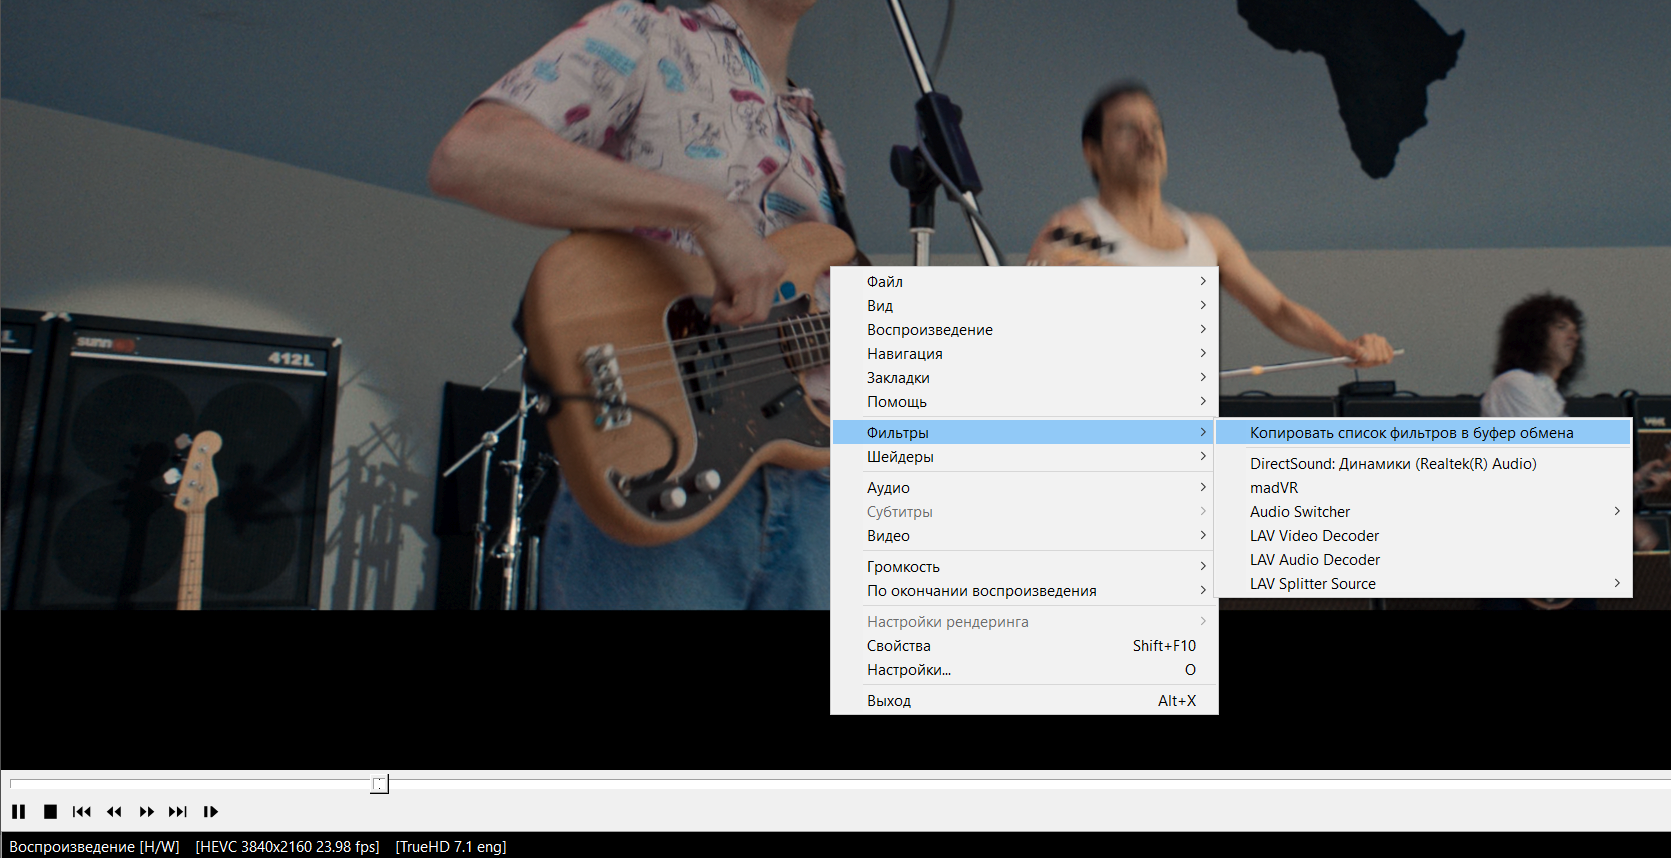Expand the Файл submenu arrow
This screenshot has height=858, width=1671.
[x=1203, y=281]
